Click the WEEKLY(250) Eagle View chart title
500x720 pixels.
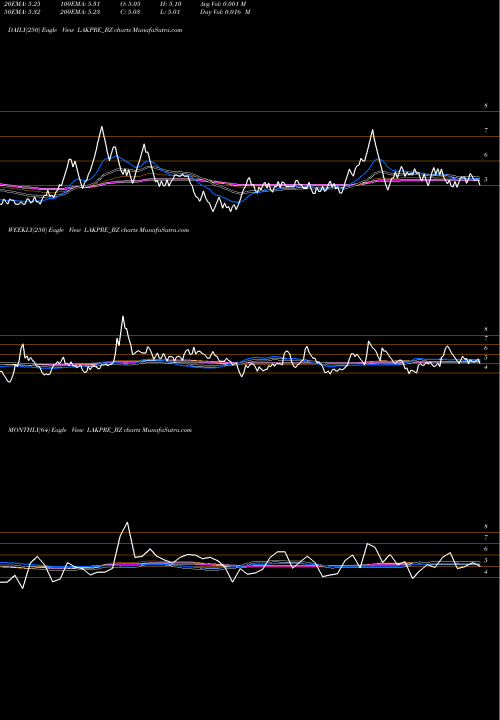[98, 230]
